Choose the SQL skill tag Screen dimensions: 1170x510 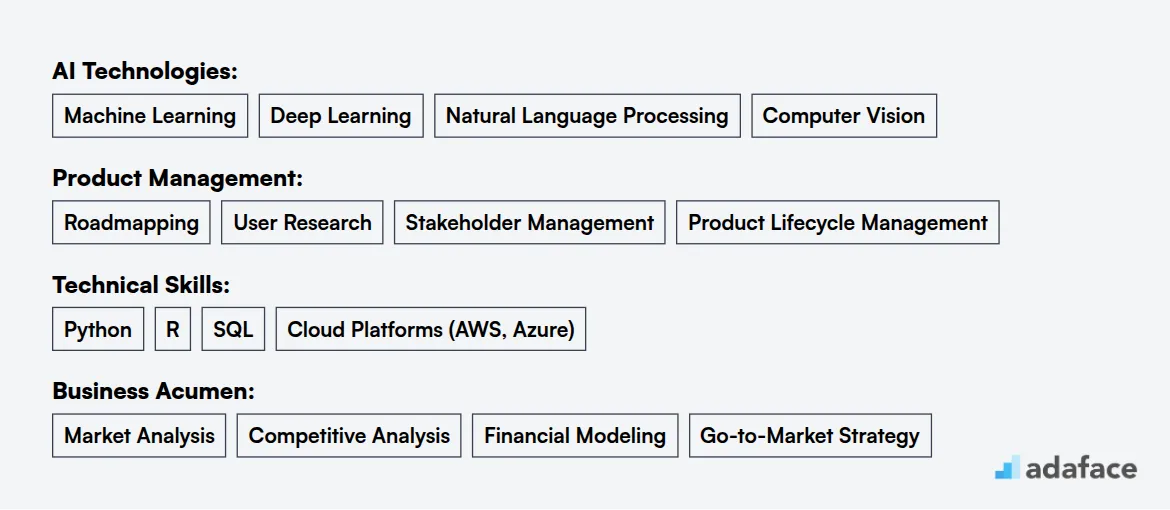coord(233,330)
